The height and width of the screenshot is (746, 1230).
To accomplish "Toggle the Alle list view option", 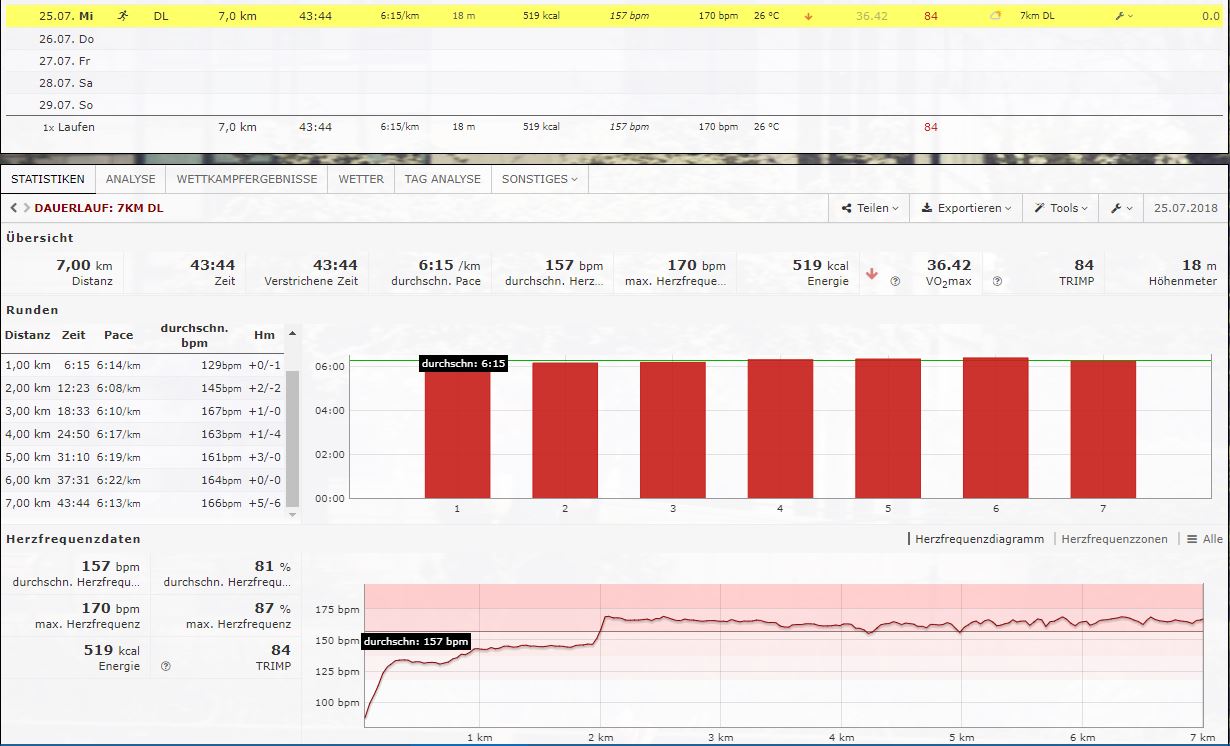I will [x=1204, y=539].
